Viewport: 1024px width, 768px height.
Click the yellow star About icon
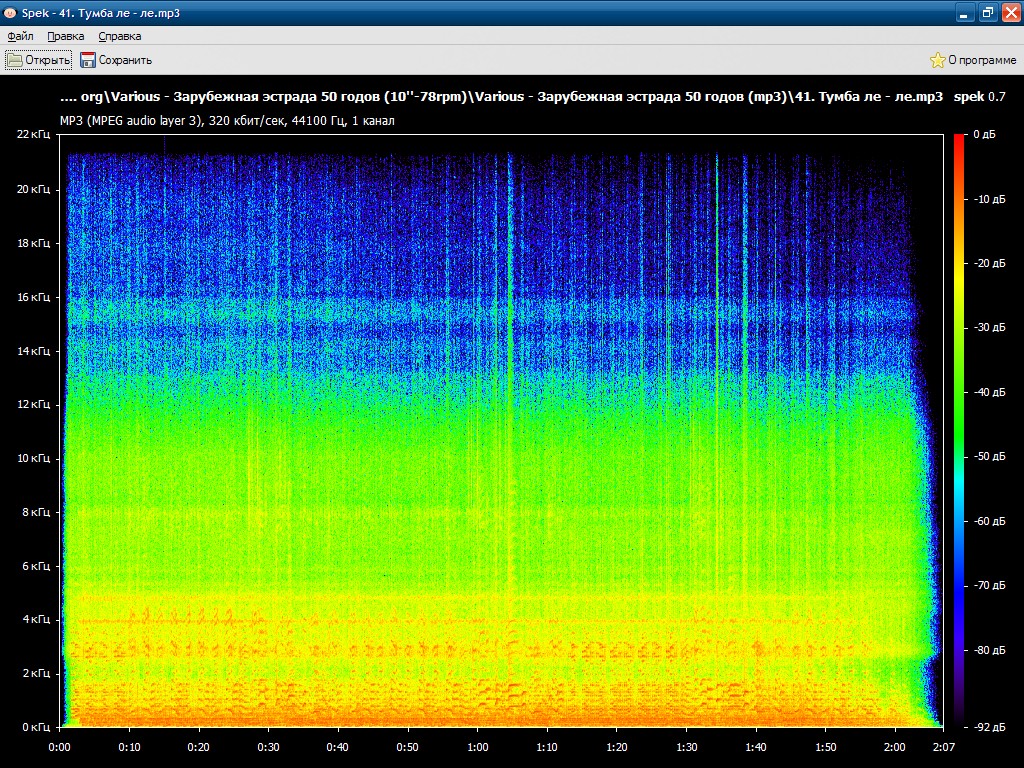[x=937, y=60]
